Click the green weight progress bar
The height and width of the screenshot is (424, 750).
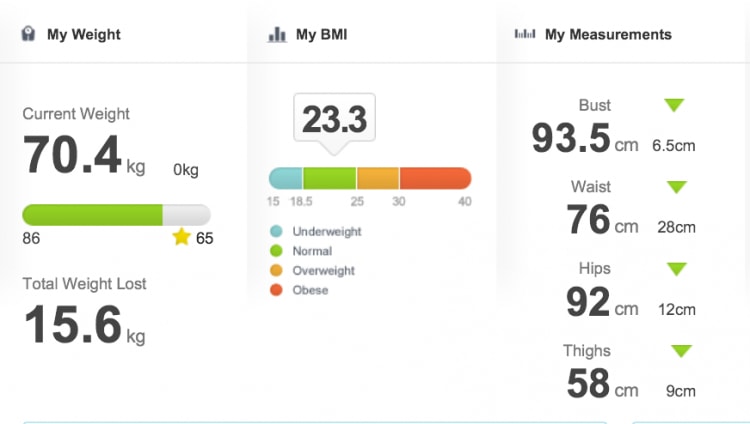(x=92, y=215)
